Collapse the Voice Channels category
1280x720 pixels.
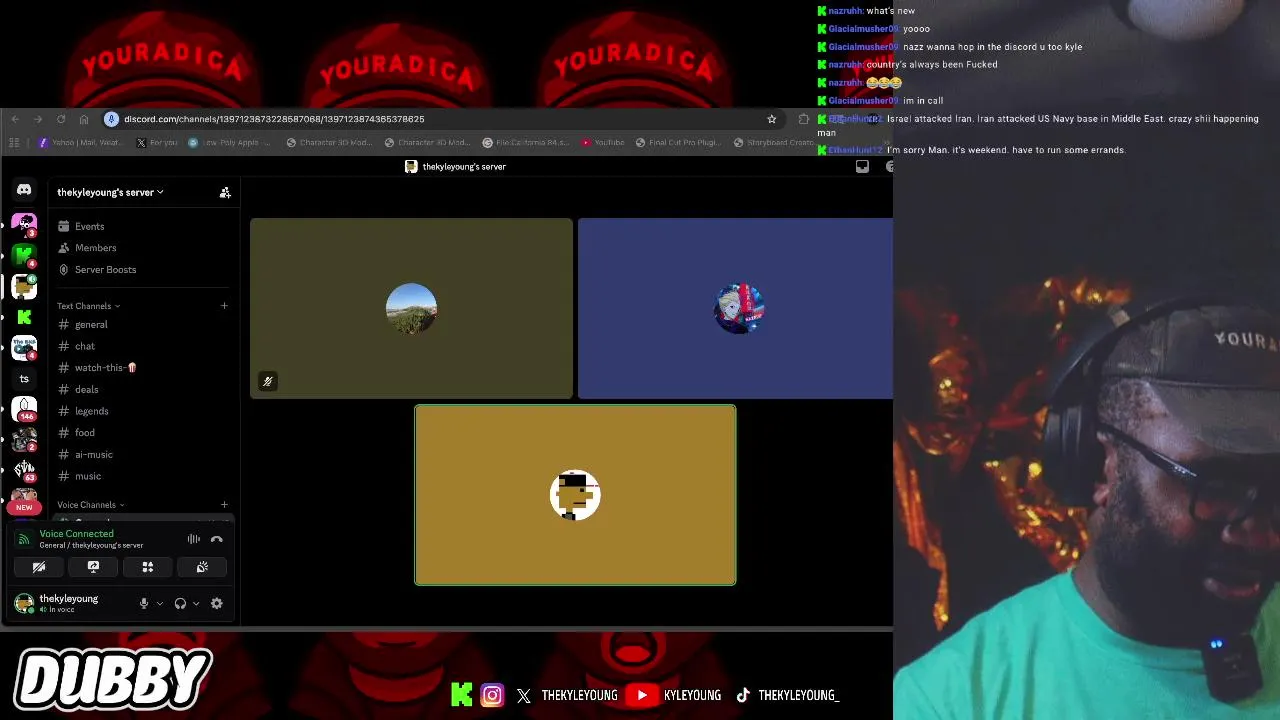tap(90, 505)
